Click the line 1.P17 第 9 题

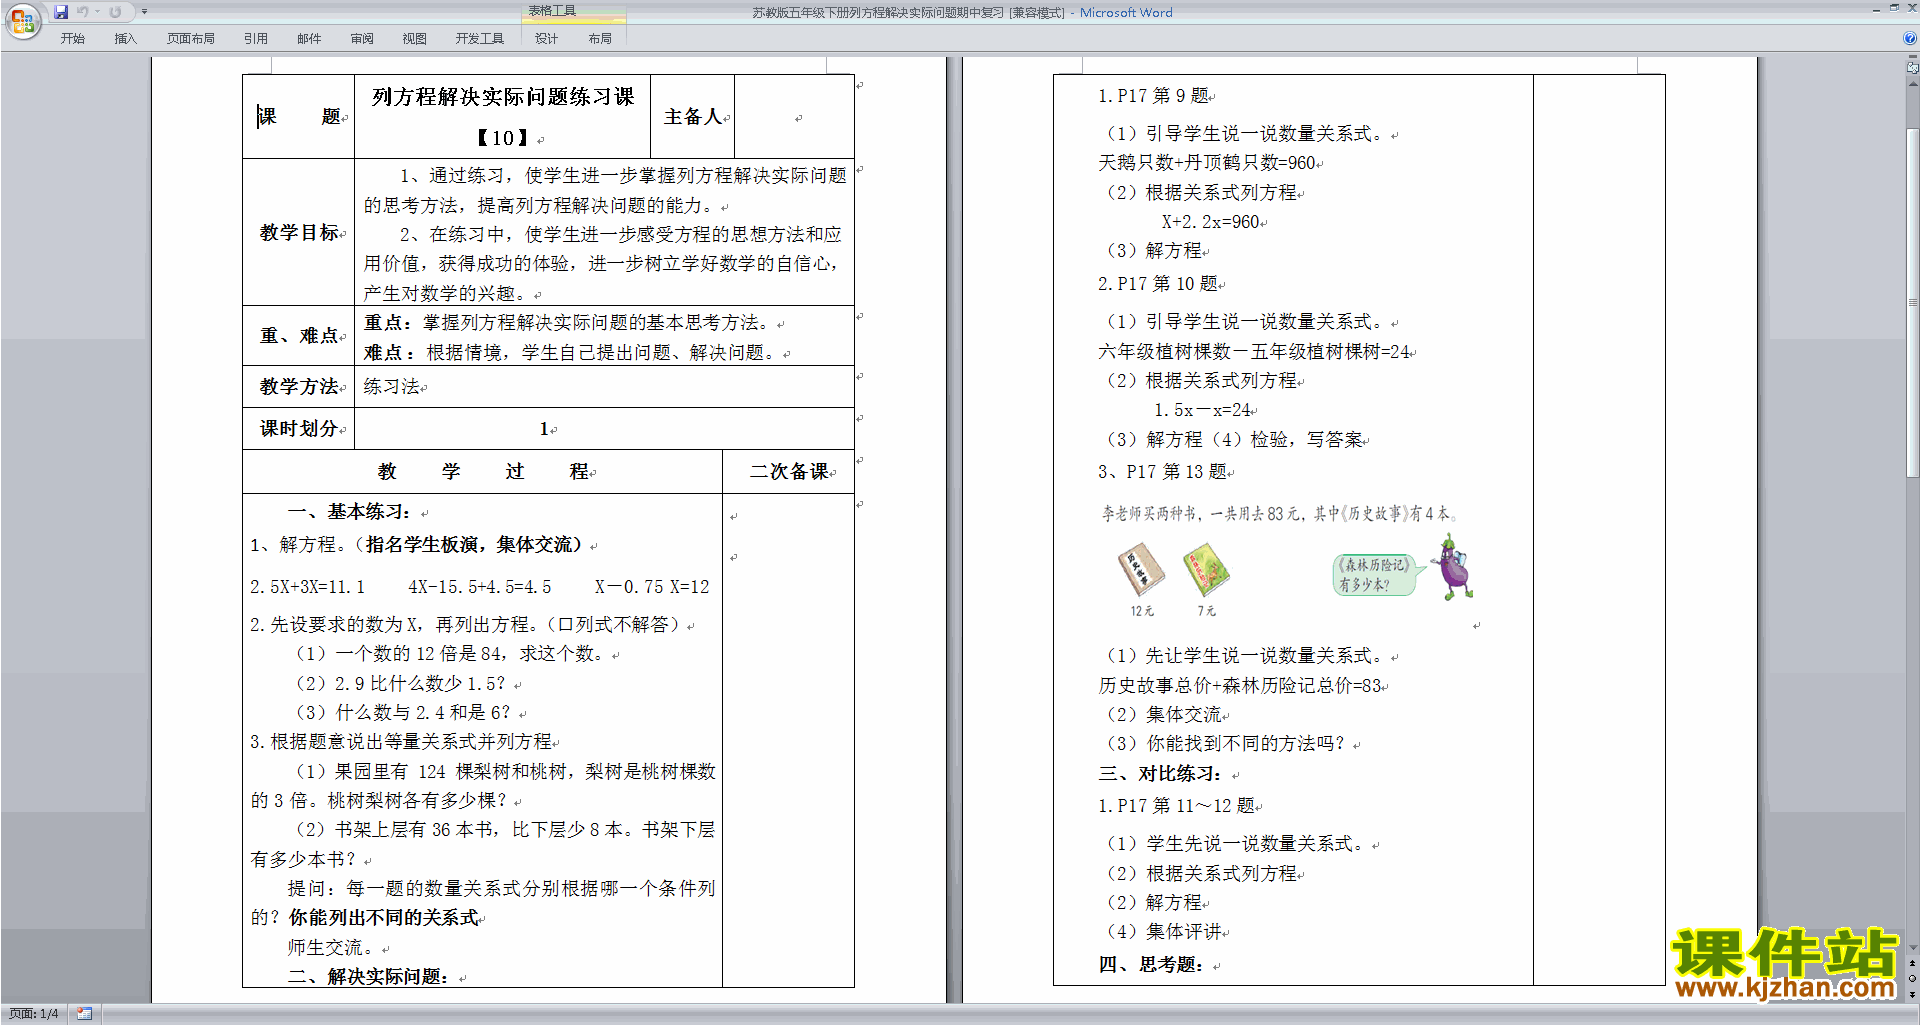click(1153, 96)
